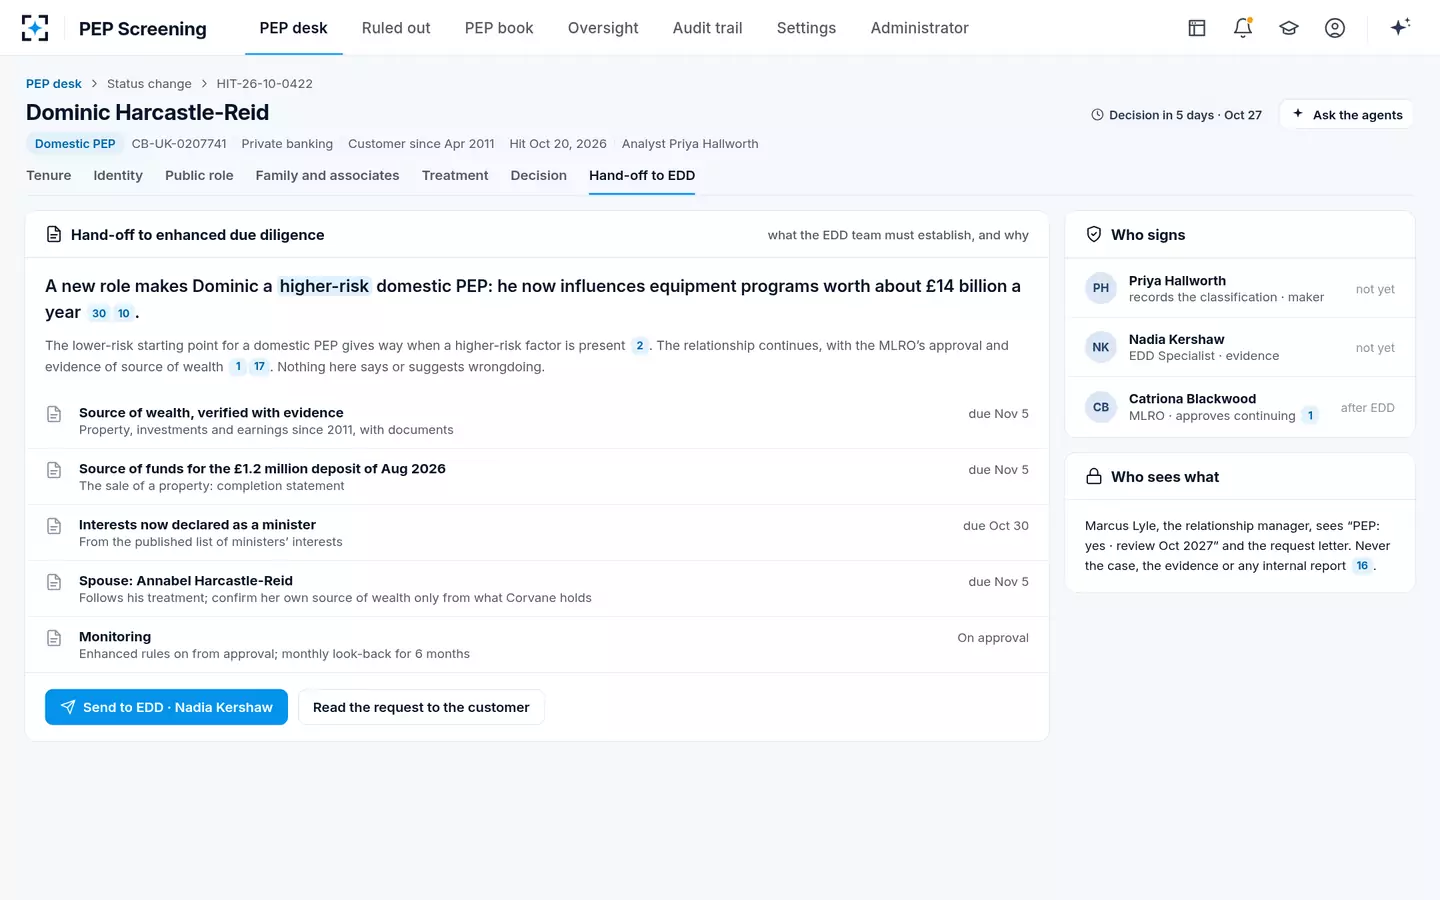Image resolution: width=1440 pixels, height=900 pixels.
Task: Select the Family and associates sub-tab
Action: pyautogui.click(x=327, y=175)
